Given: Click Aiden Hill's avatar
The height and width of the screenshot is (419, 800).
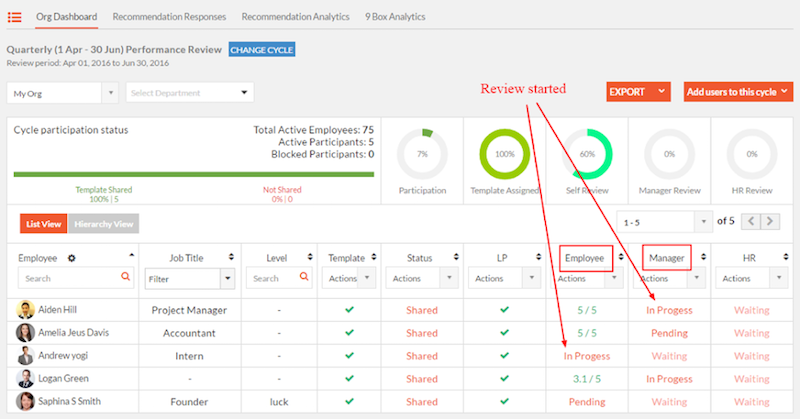Looking at the screenshot, I should [25, 310].
